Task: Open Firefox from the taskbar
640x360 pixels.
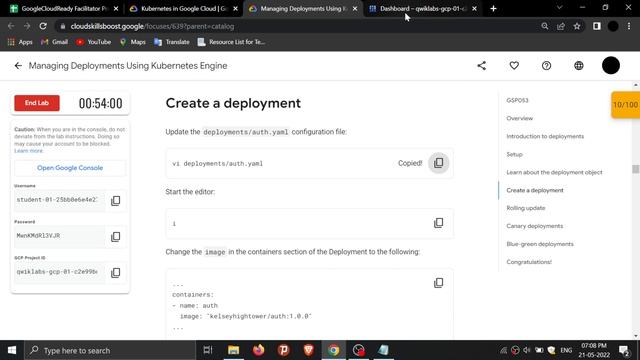Action: [x=258, y=350]
